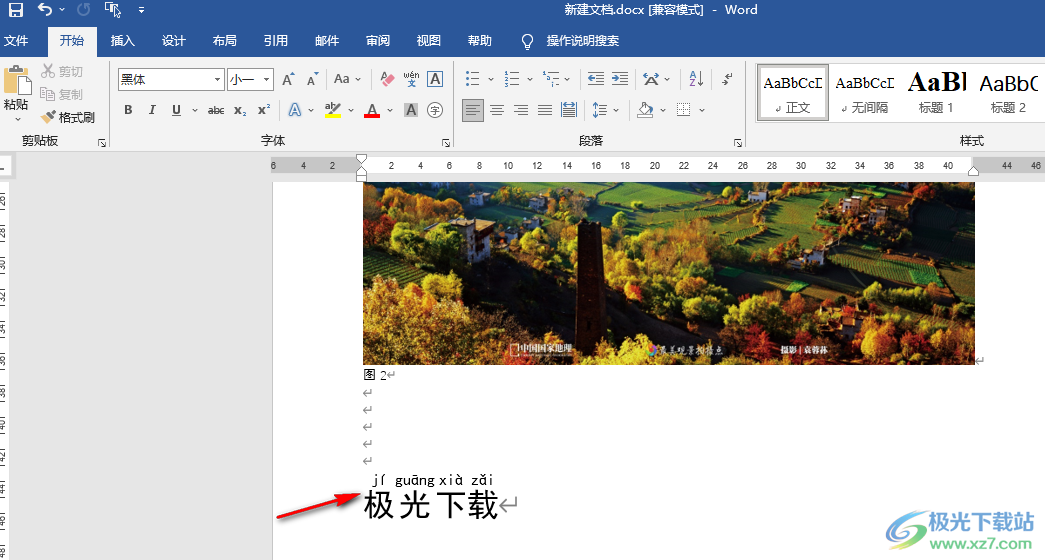Save the document with the floppy disk icon
The height and width of the screenshot is (560, 1045).
15,10
